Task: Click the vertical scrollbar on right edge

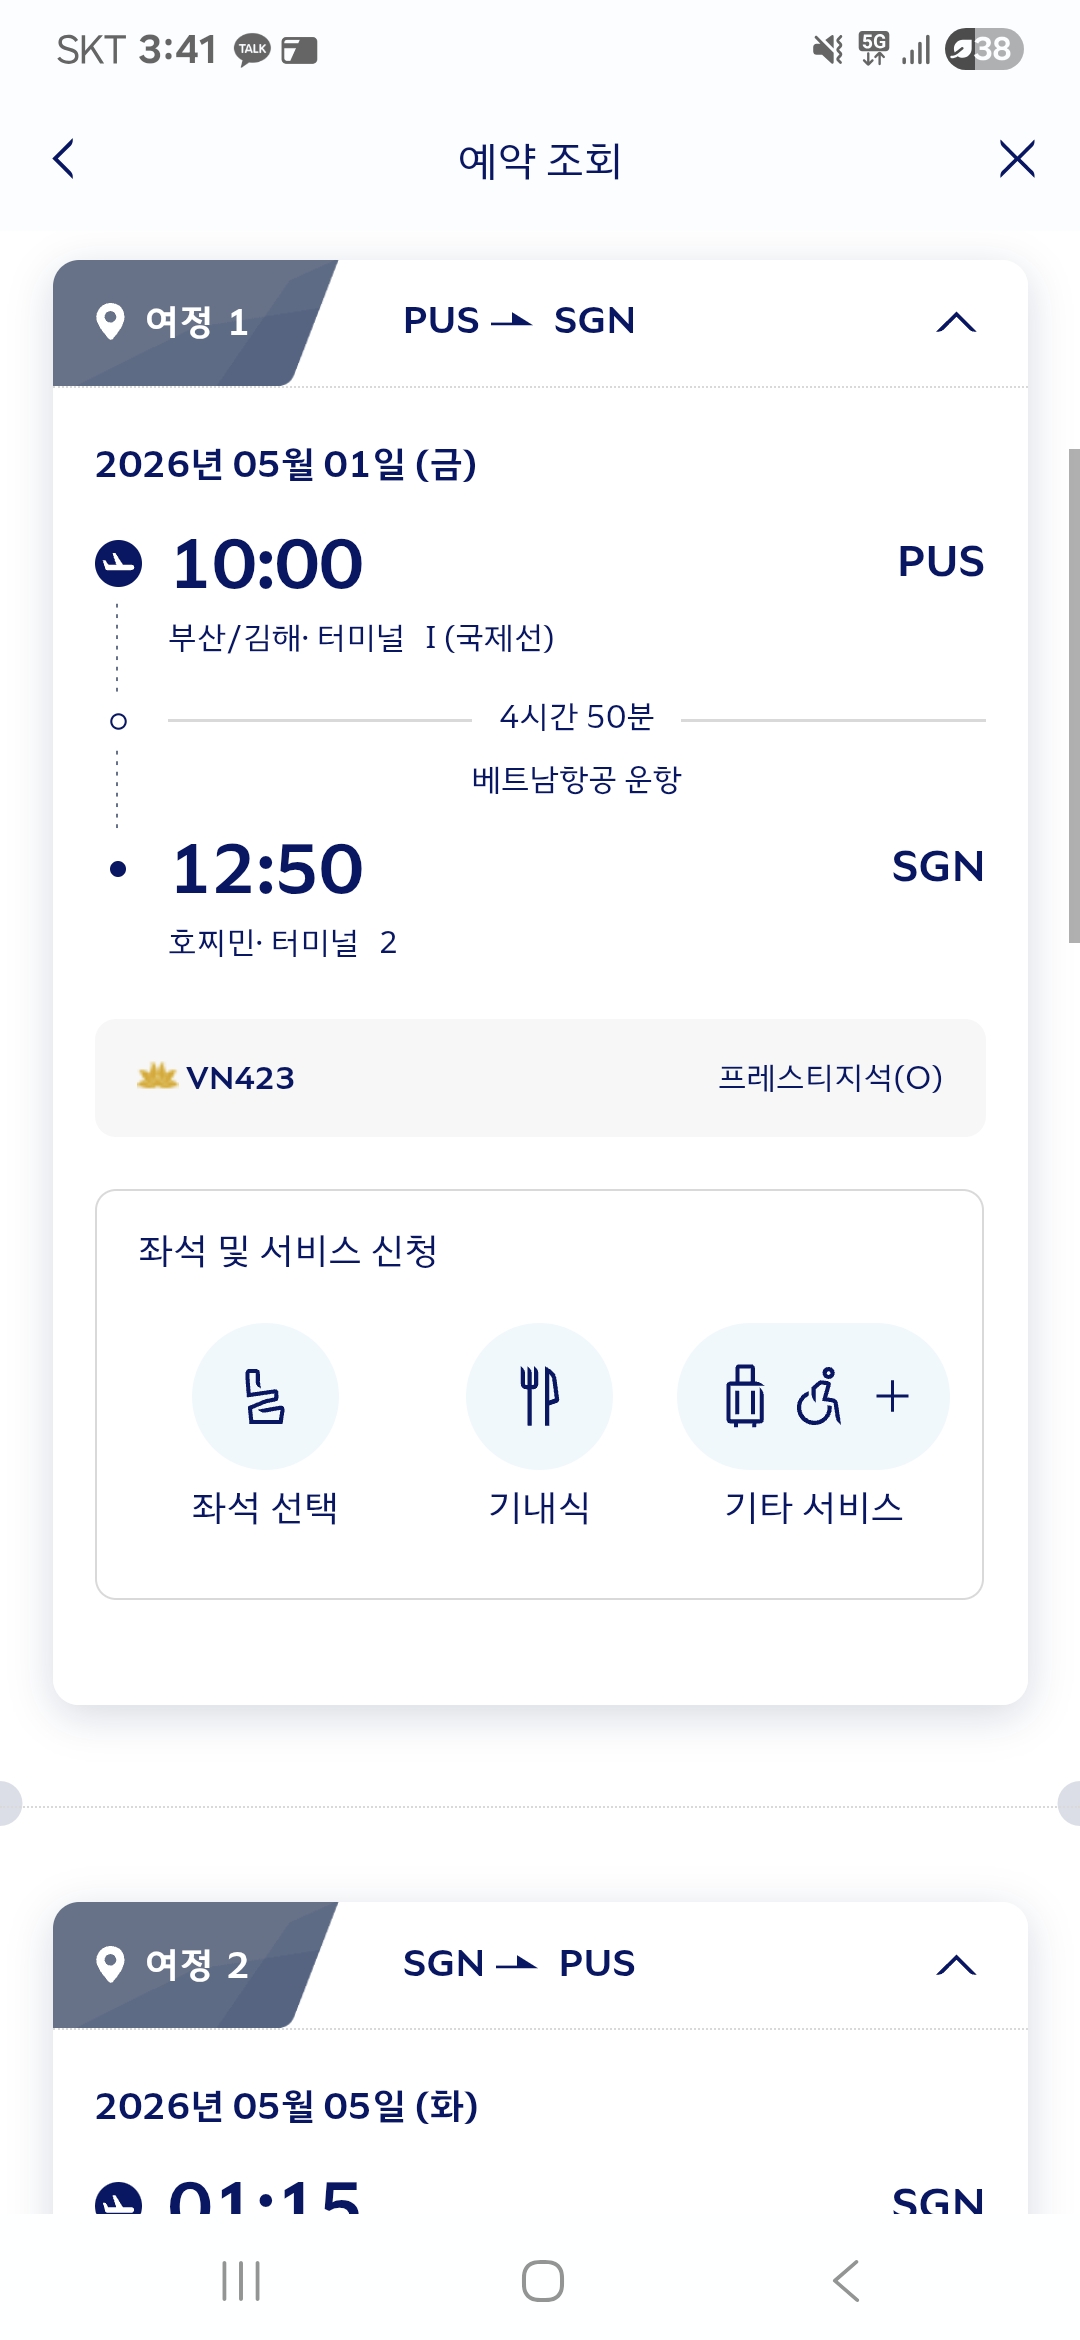Action: tap(1073, 695)
